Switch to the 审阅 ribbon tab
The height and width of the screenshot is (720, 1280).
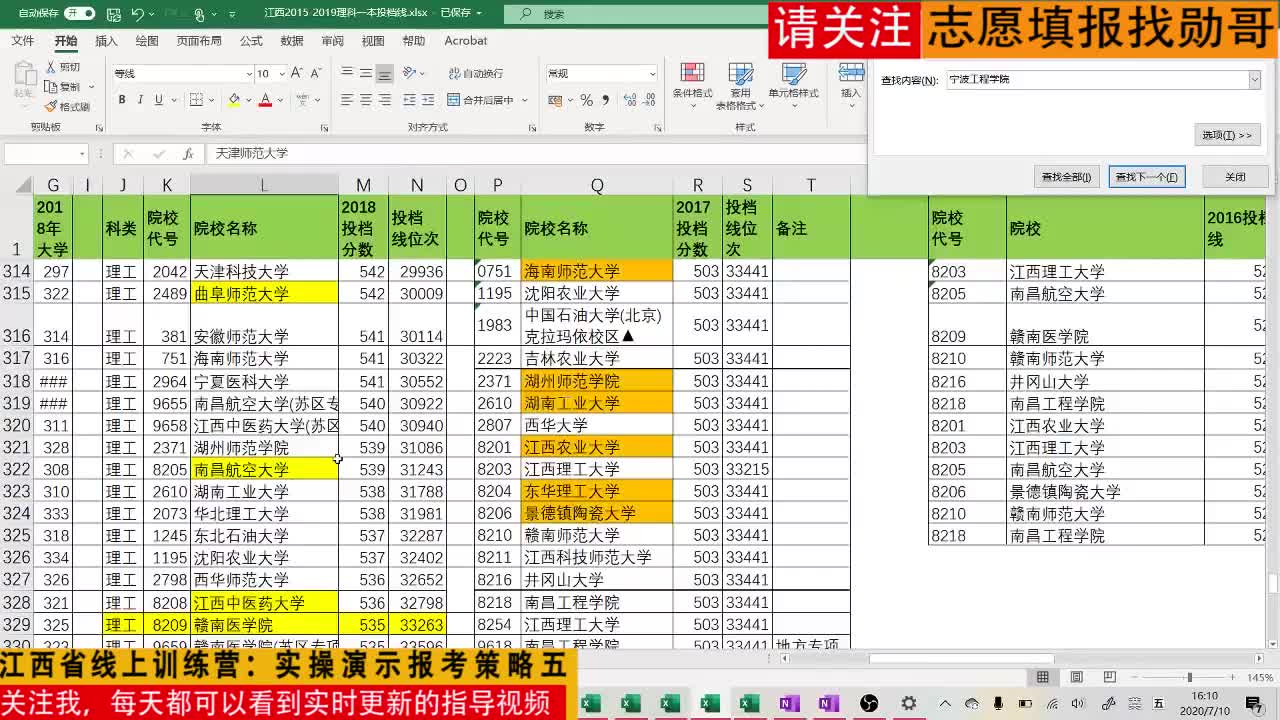coord(333,41)
